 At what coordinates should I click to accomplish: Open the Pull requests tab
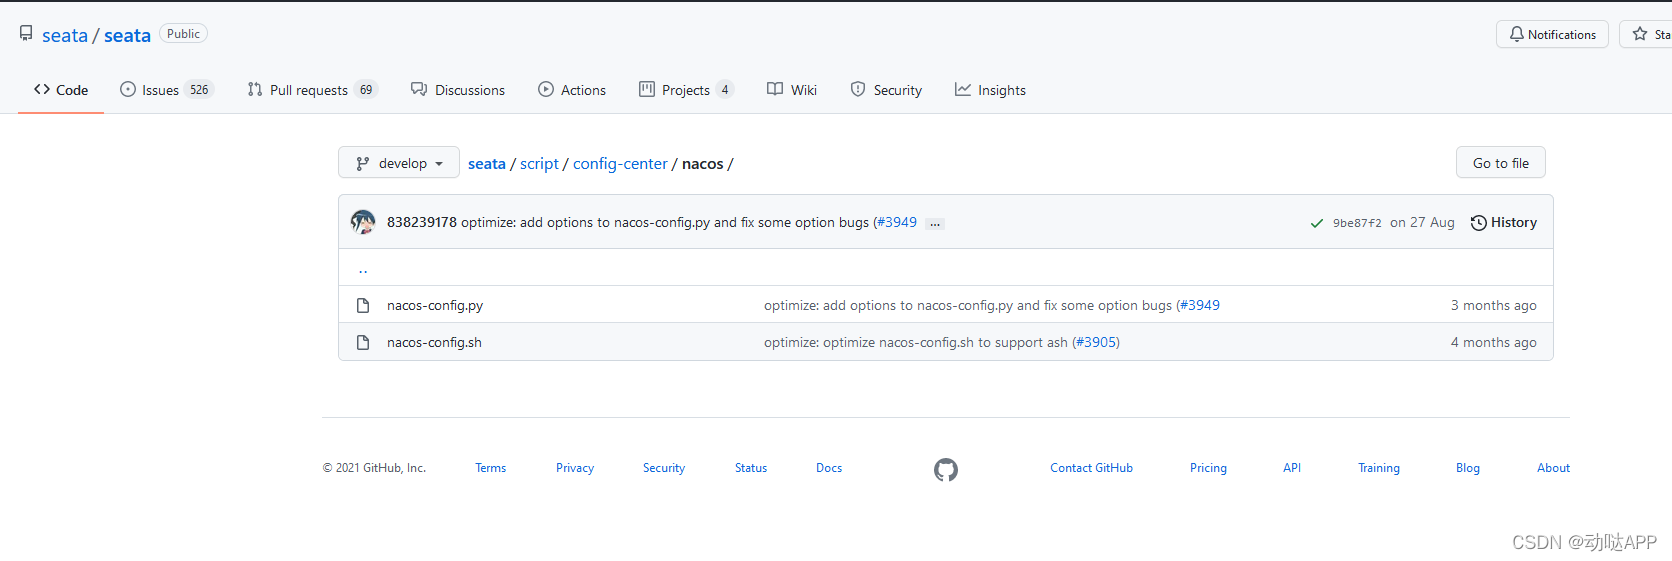pos(312,90)
